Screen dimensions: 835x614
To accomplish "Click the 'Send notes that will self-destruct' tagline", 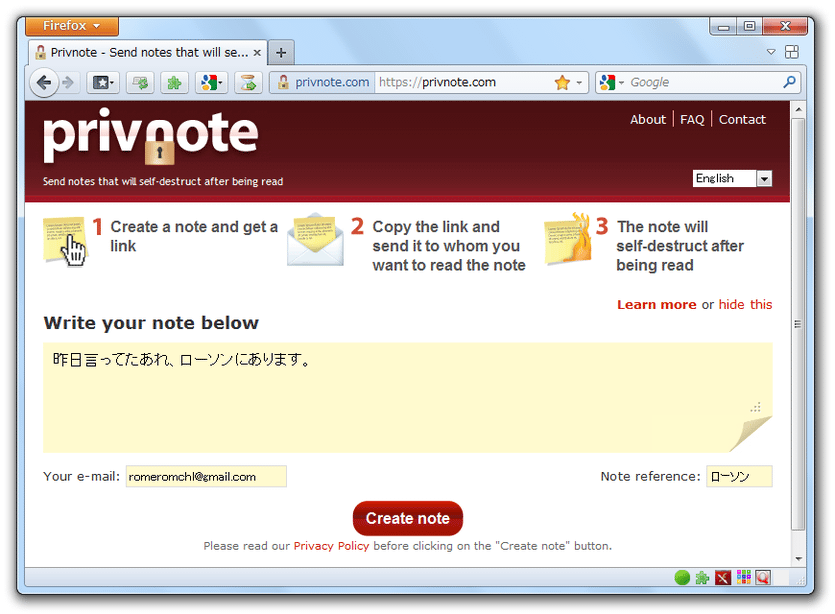I will (163, 181).
